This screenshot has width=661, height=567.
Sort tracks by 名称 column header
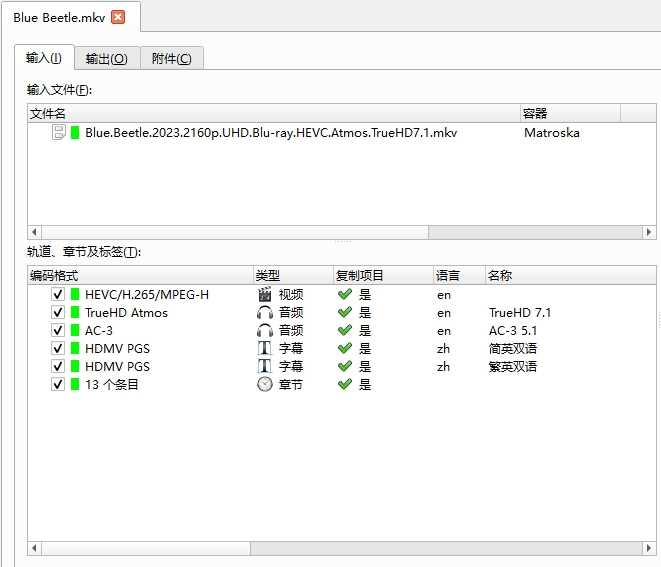click(571, 276)
